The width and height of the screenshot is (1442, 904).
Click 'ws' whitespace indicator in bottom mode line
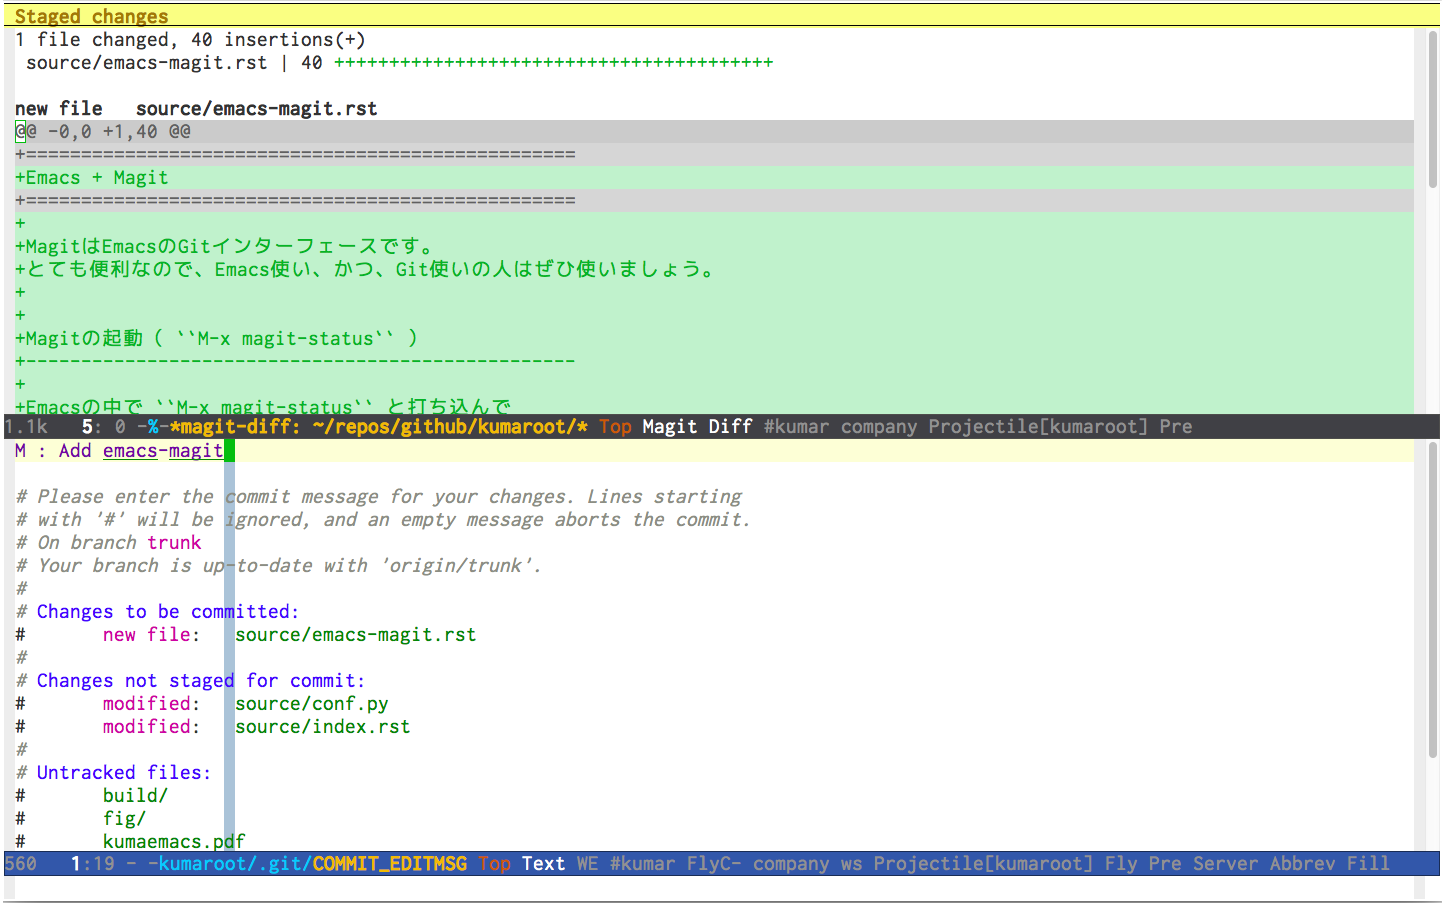[x=851, y=863]
